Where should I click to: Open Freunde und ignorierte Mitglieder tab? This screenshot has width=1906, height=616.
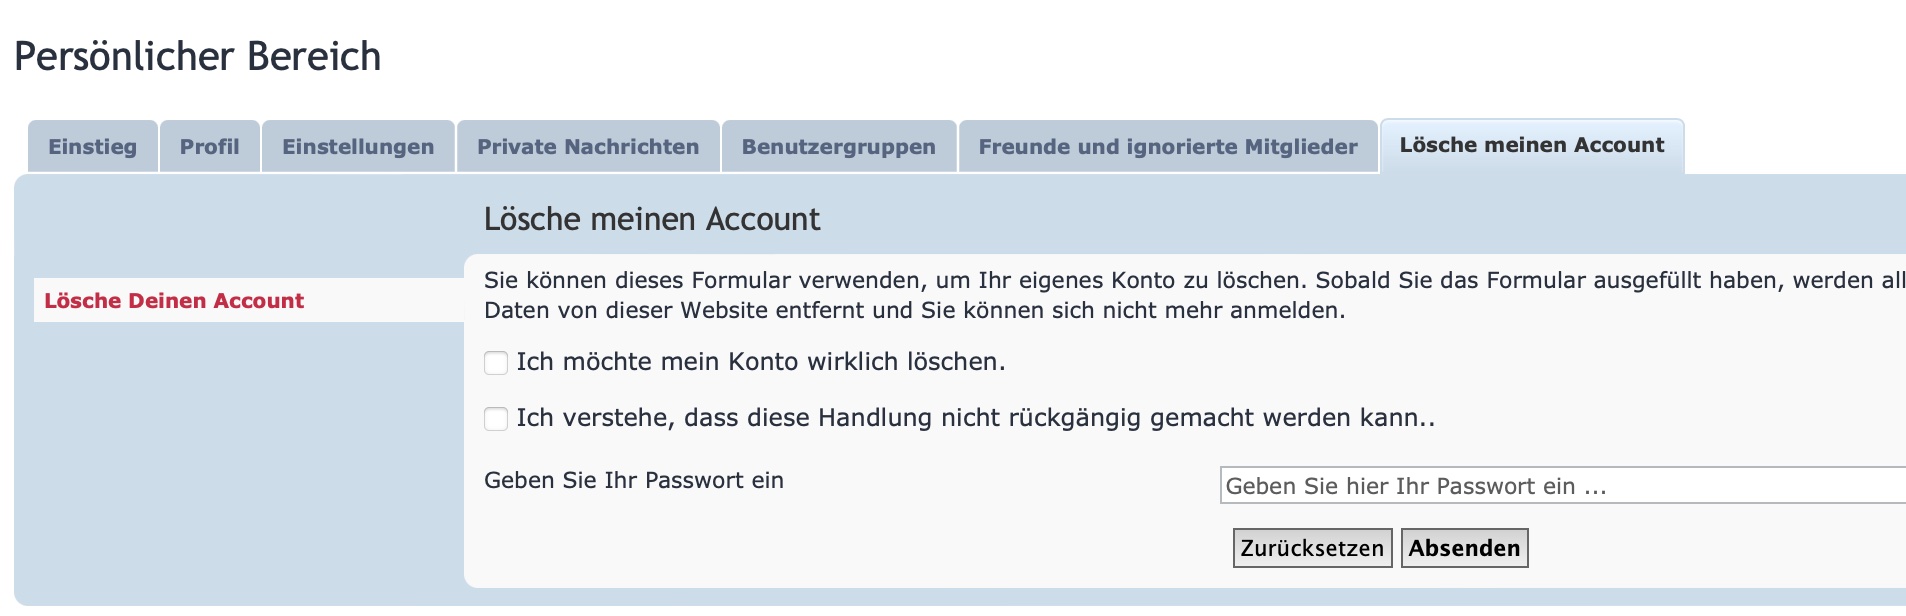1167,147
